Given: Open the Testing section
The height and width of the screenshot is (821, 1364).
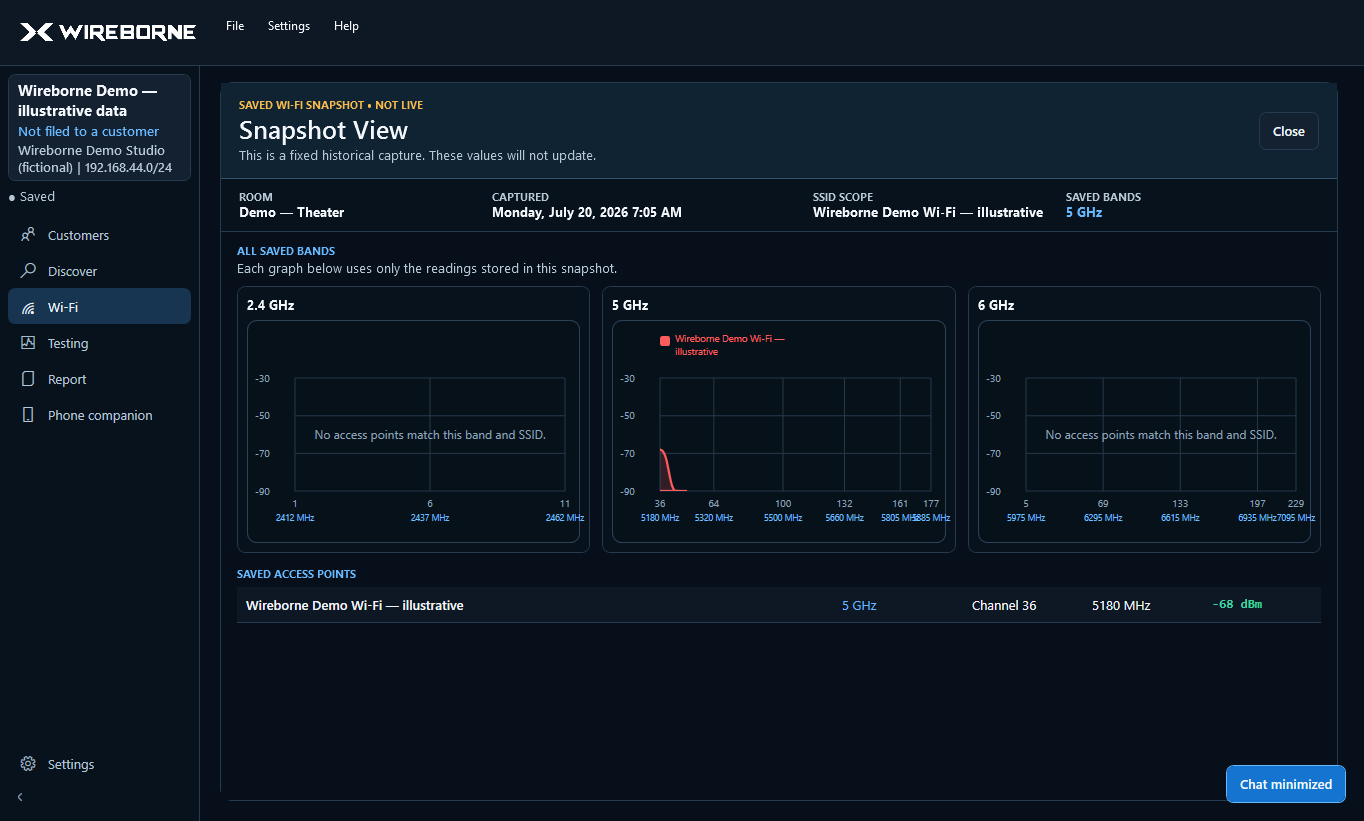Looking at the screenshot, I should click(x=99, y=343).
